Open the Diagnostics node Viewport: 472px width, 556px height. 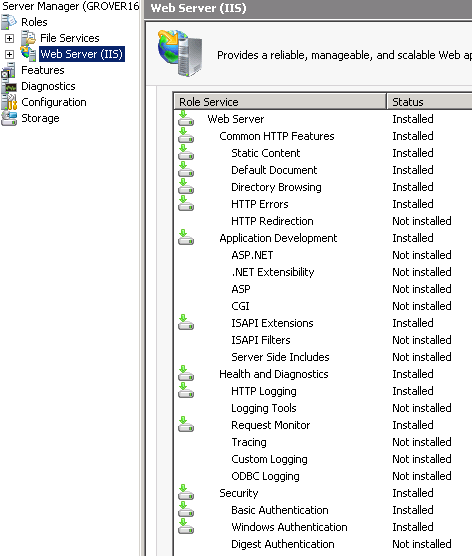click(48, 86)
